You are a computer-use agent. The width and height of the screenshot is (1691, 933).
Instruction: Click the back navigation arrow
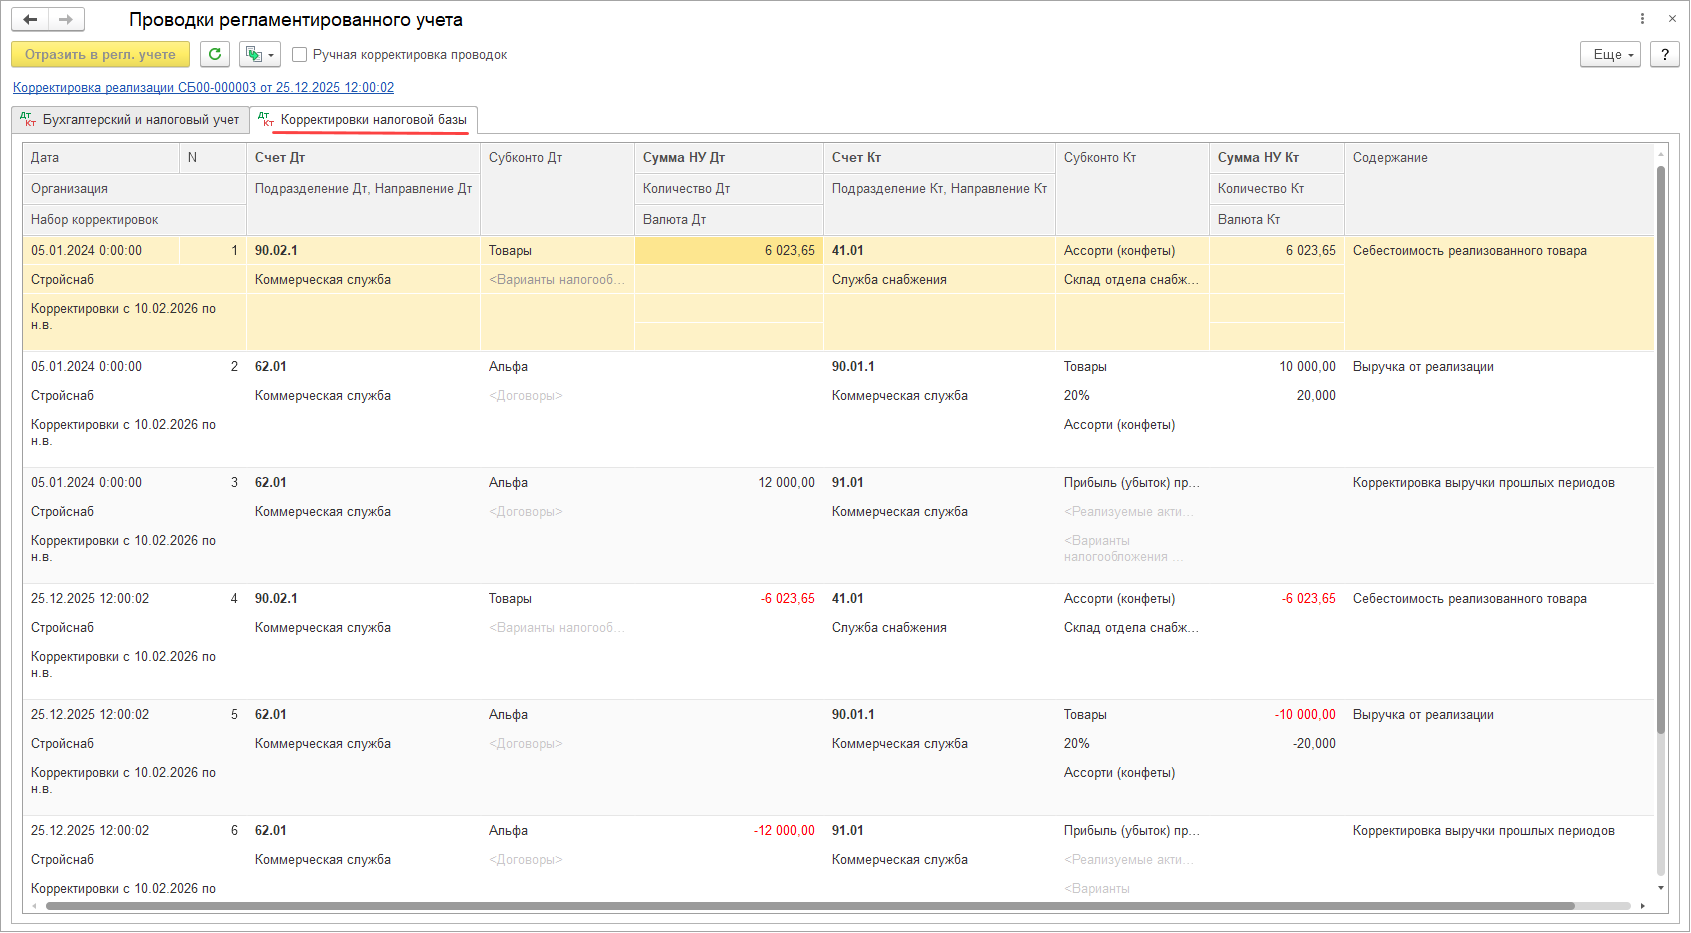tap(30, 20)
